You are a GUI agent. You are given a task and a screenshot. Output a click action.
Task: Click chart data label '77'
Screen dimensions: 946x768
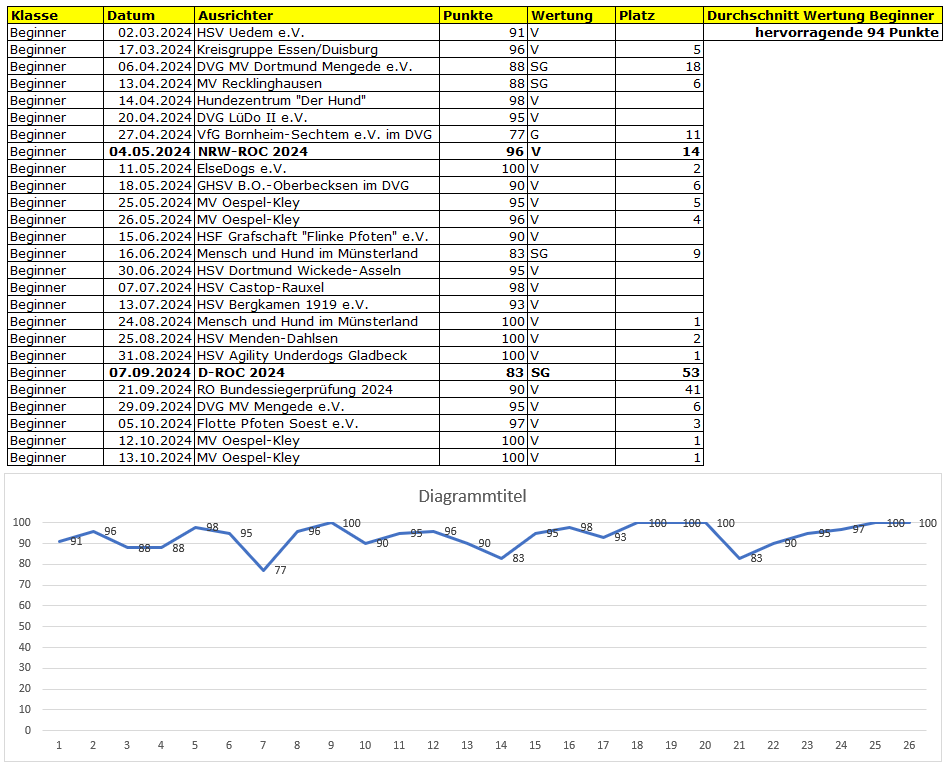tap(281, 570)
